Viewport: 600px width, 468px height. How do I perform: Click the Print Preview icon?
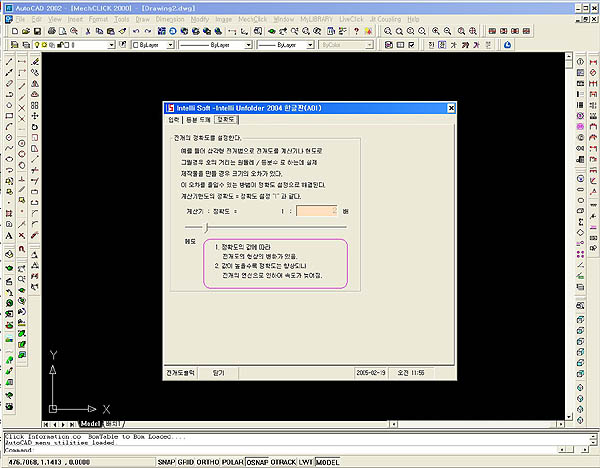click(x=63, y=31)
